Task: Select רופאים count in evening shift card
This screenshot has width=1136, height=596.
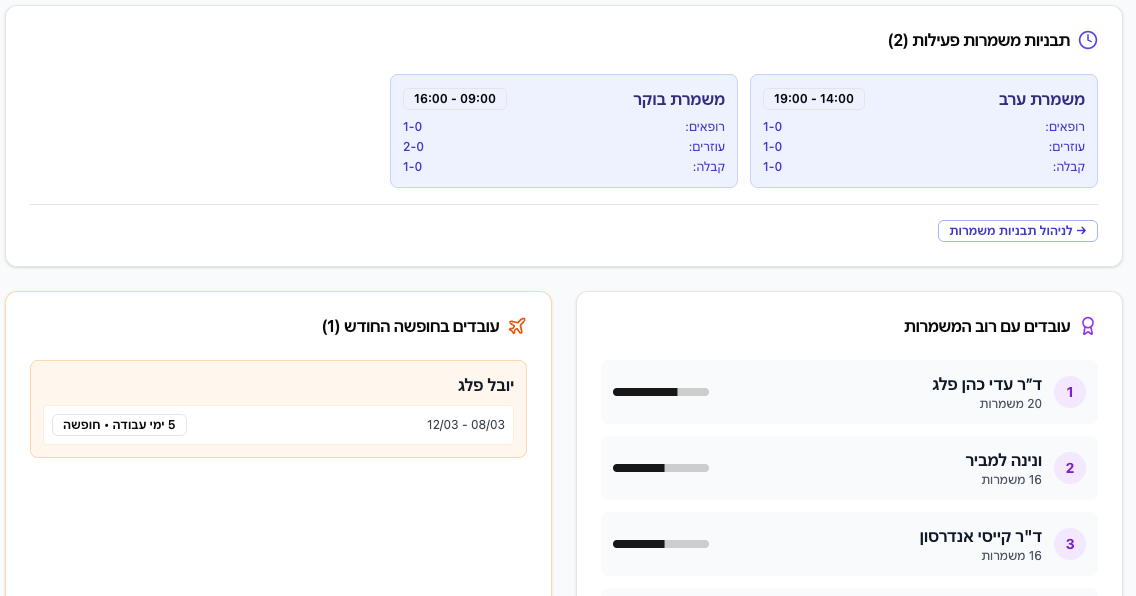Action: [x=771, y=127]
